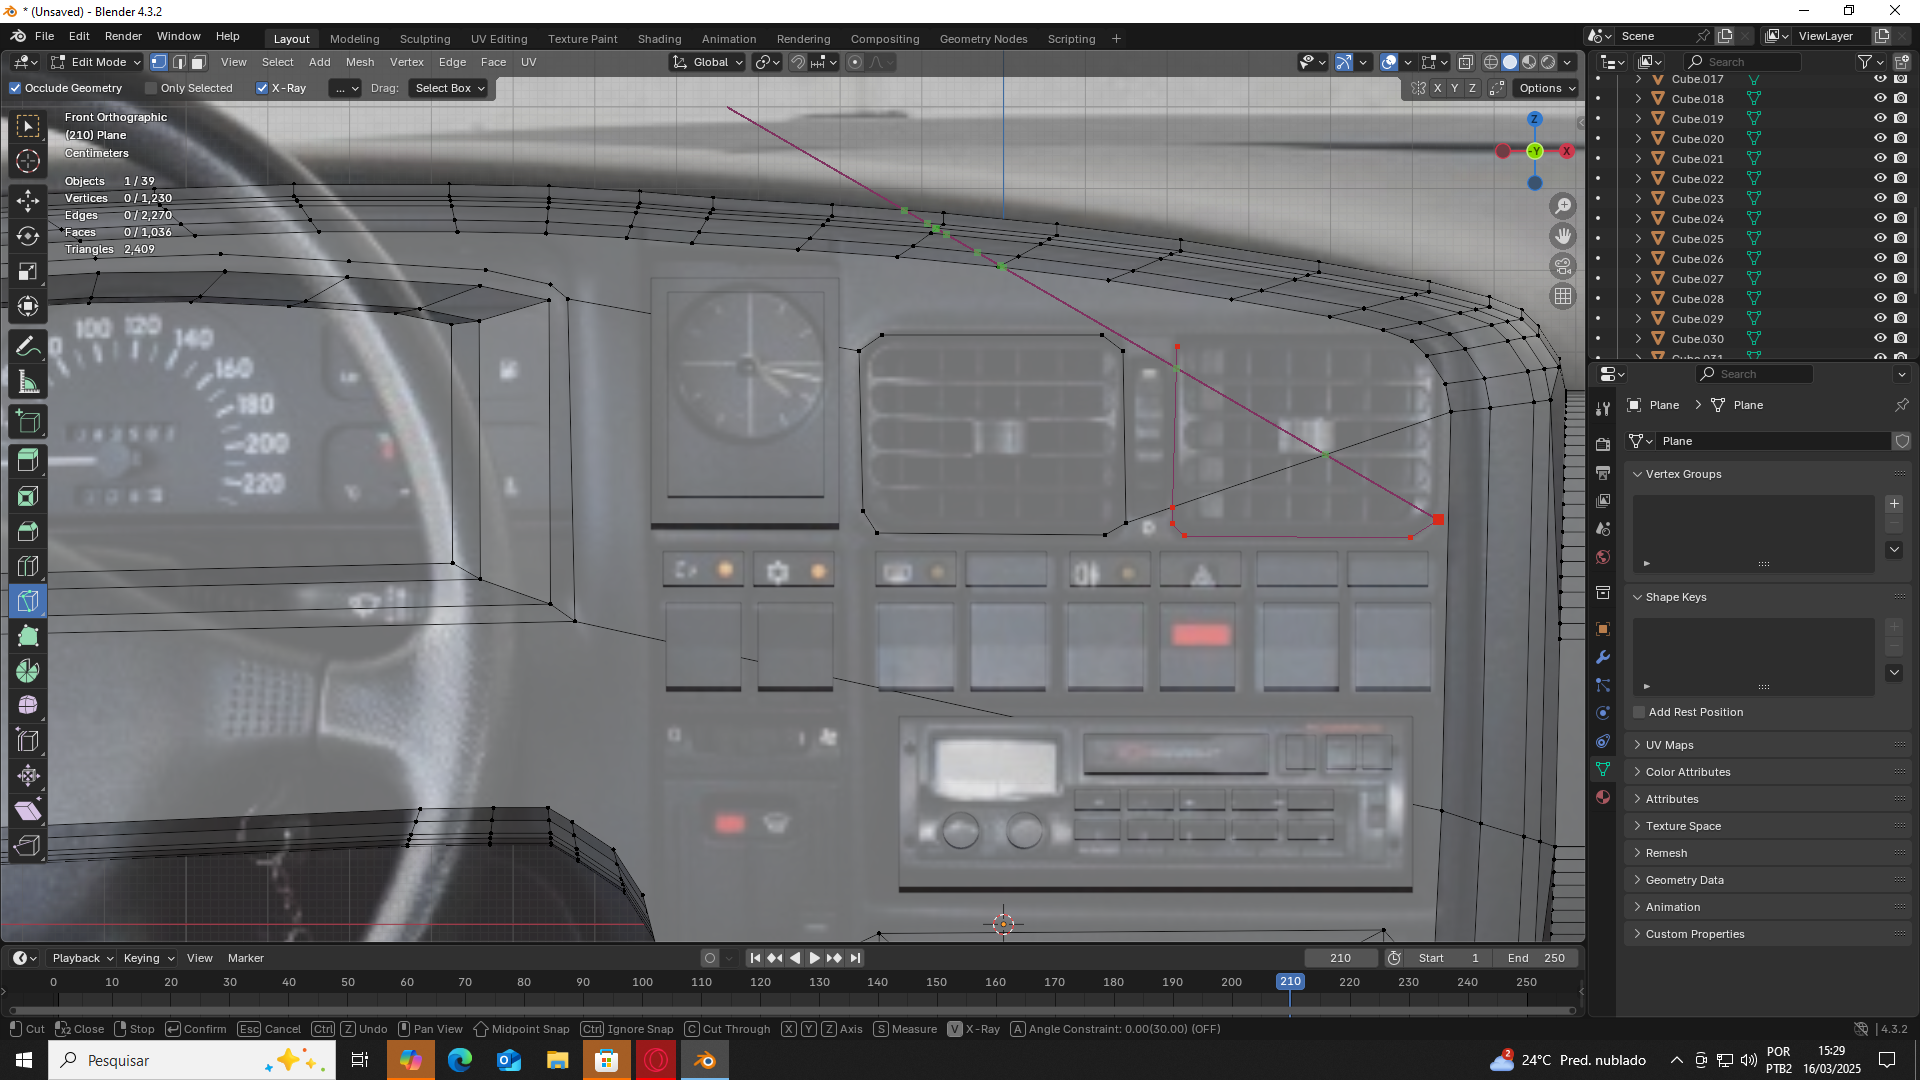Open viewport Options button
The image size is (1920, 1080).
coord(1546,88)
